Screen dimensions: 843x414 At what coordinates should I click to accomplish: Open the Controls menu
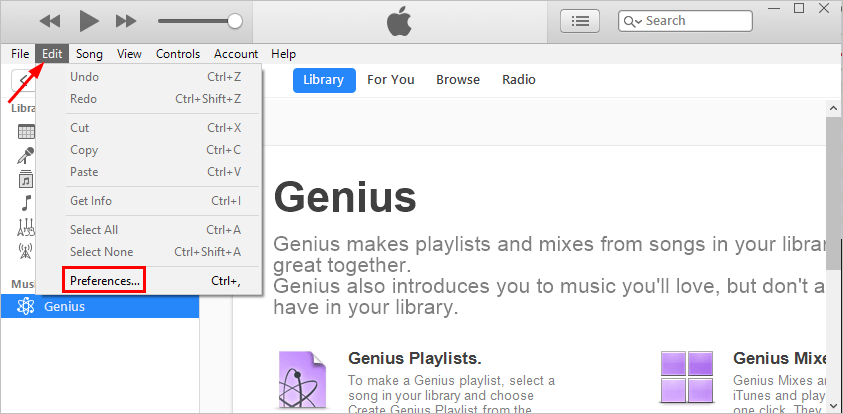pyautogui.click(x=178, y=54)
